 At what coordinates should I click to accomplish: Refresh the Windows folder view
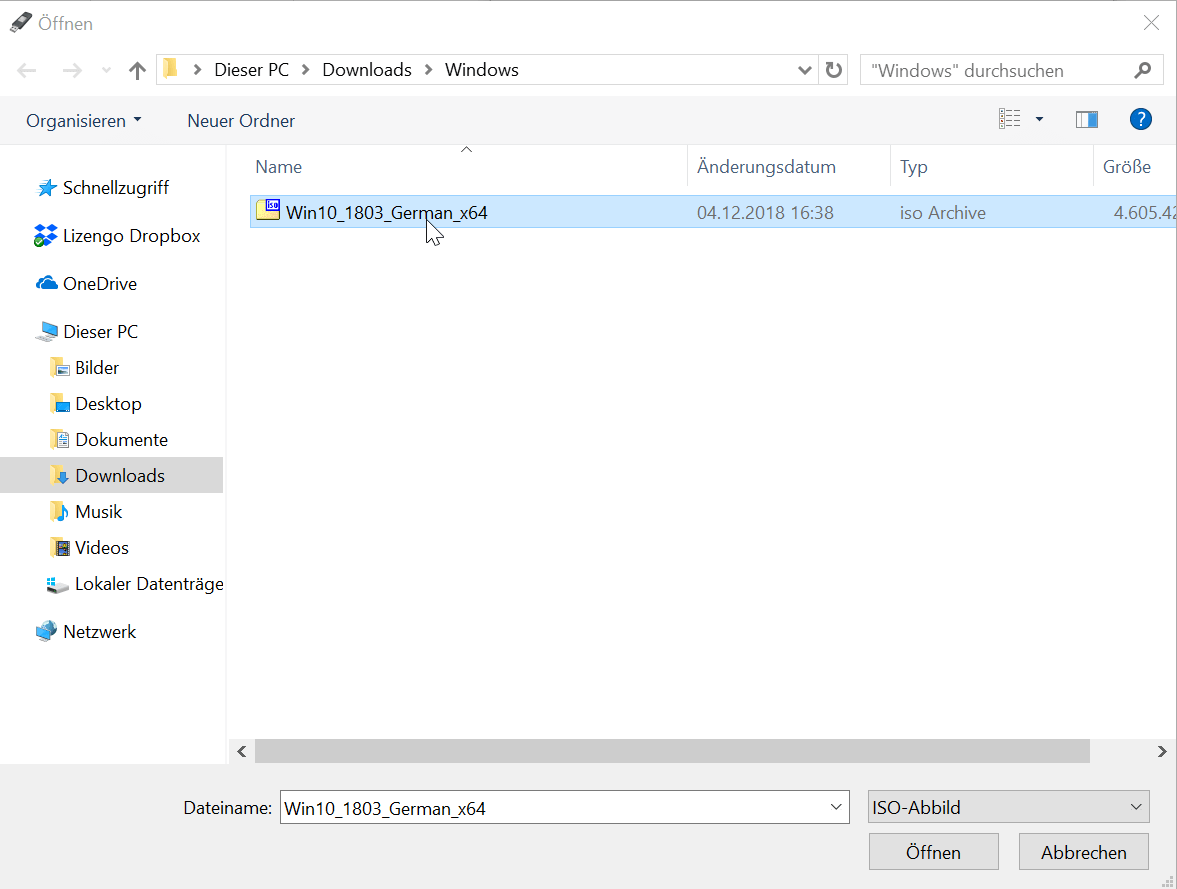tap(833, 70)
